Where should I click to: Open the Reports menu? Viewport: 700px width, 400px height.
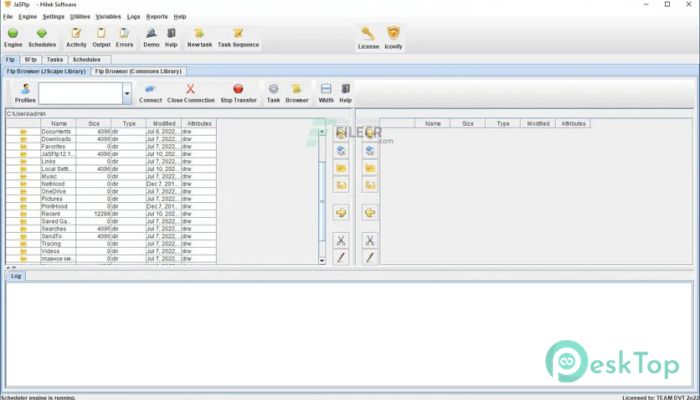pyautogui.click(x=157, y=17)
